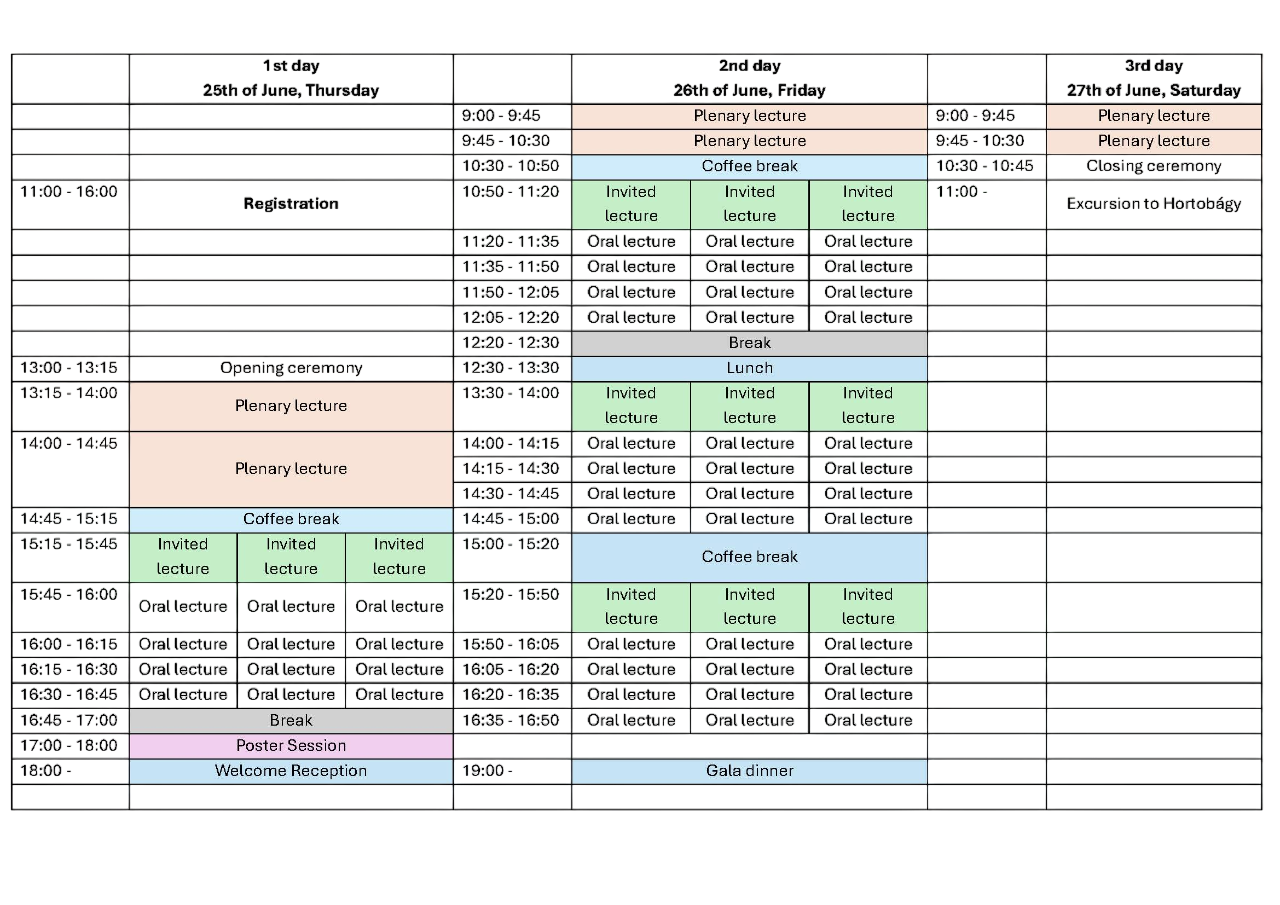Select the 14:45 - 15:15 Coffee break cell
The width and height of the screenshot is (1280, 905).
(x=291, y=519)
